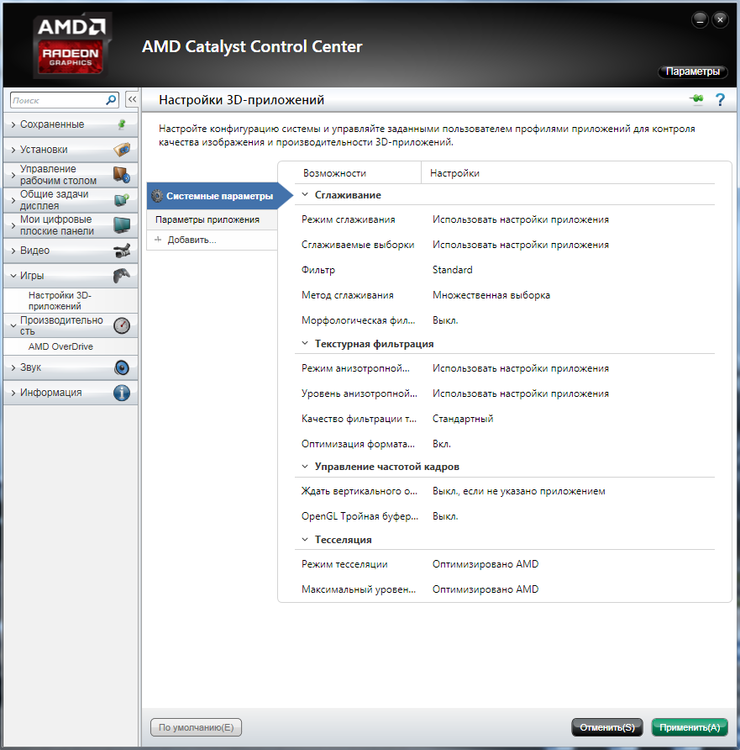The image size is (740, 750).
Task: Click the Отменить(S) button
Action: (x=607, y=727)
